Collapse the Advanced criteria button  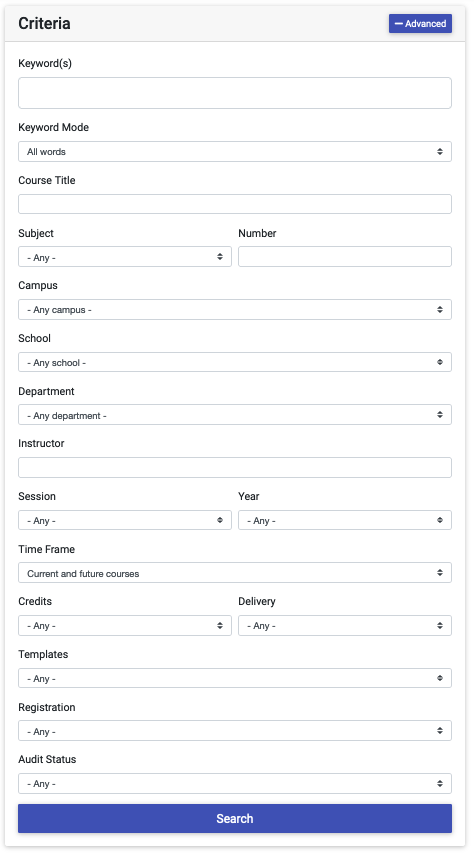pos(420,24)
